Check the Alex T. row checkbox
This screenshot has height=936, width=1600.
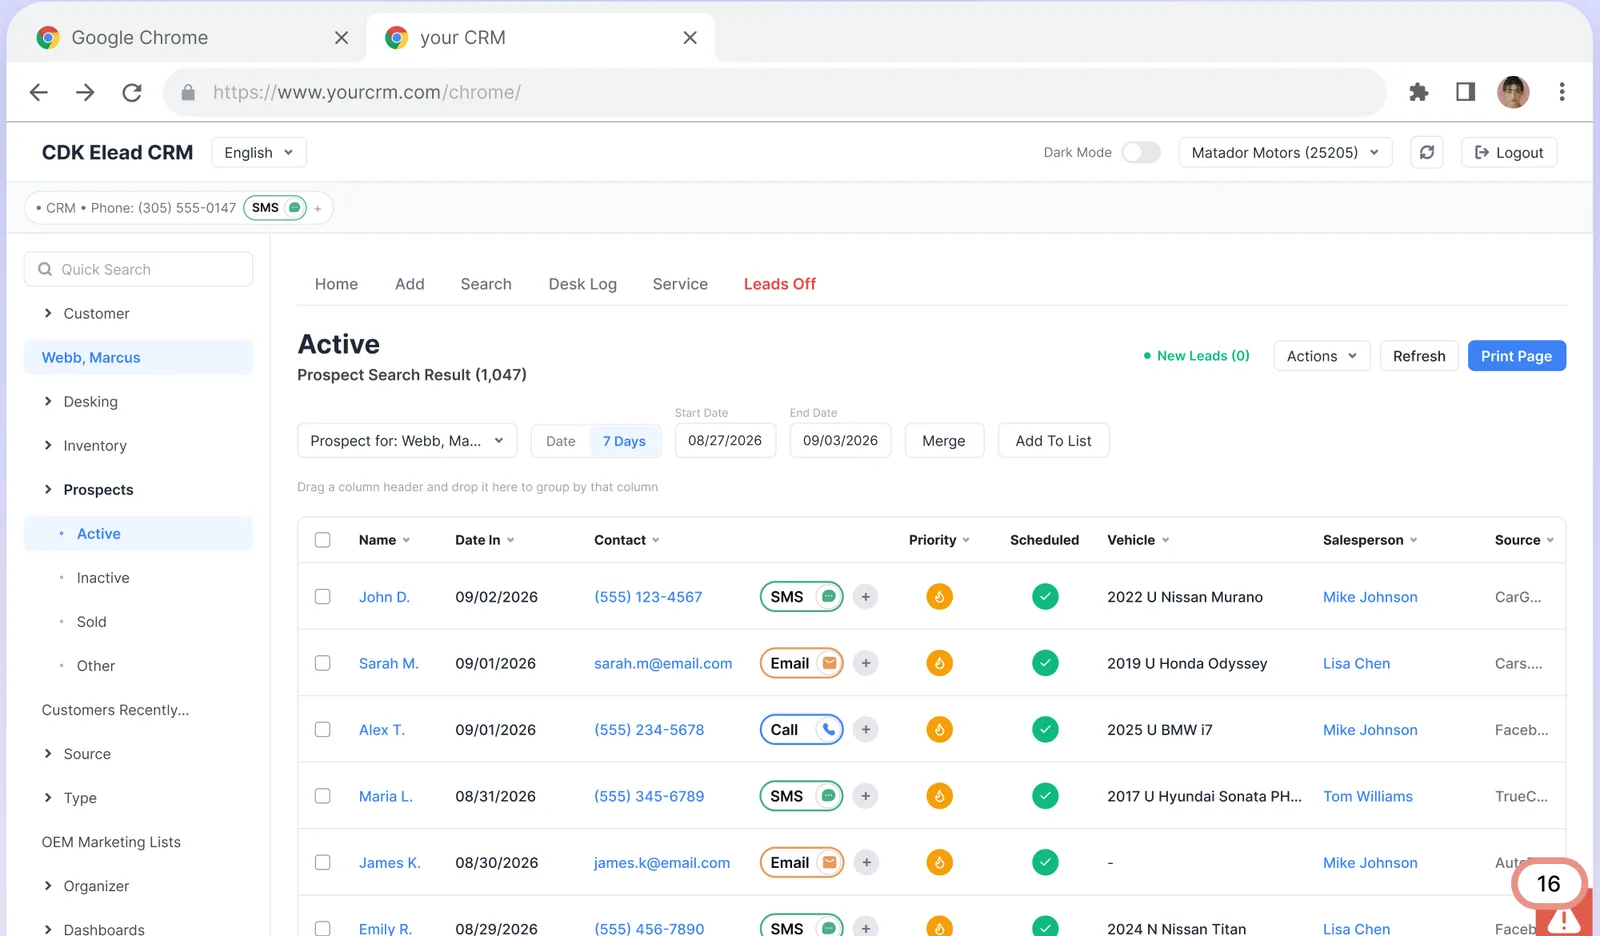tap(323, 730)
